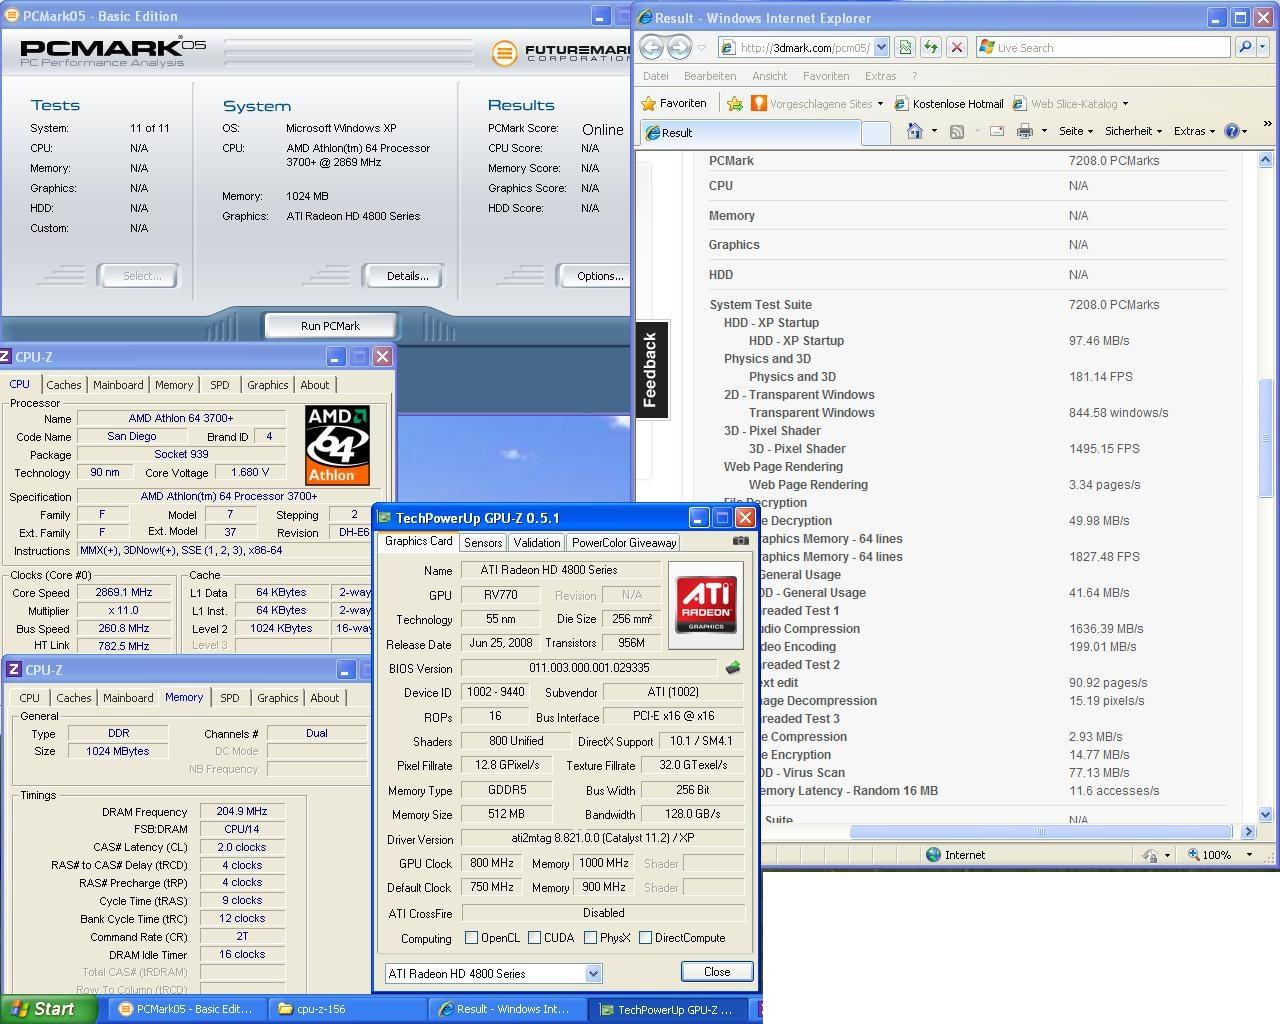Click the vertical scrollbar thumb in IE
The image size is (1280, 1024).
(1265, 438)
